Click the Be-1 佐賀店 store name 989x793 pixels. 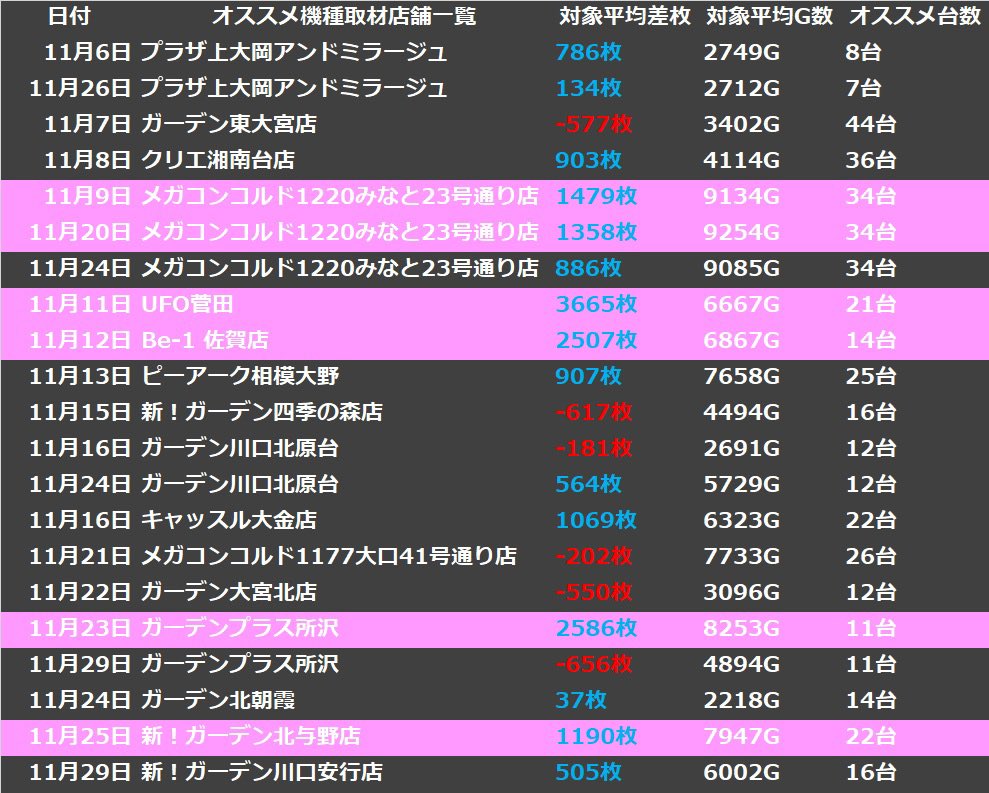click(x=205, y=340)
